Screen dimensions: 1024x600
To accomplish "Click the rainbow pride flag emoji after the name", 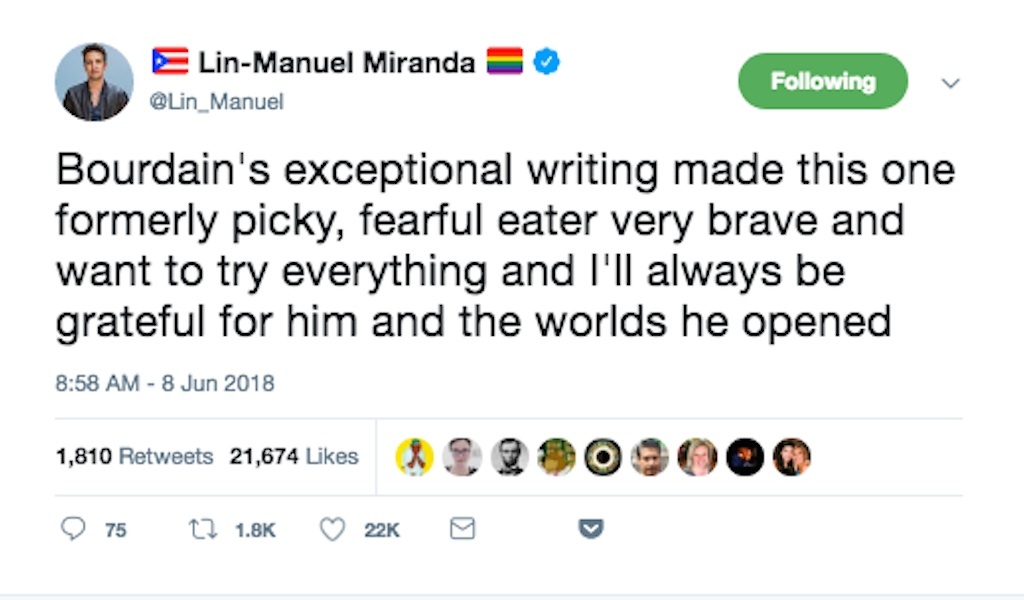I will coord(505,61).
